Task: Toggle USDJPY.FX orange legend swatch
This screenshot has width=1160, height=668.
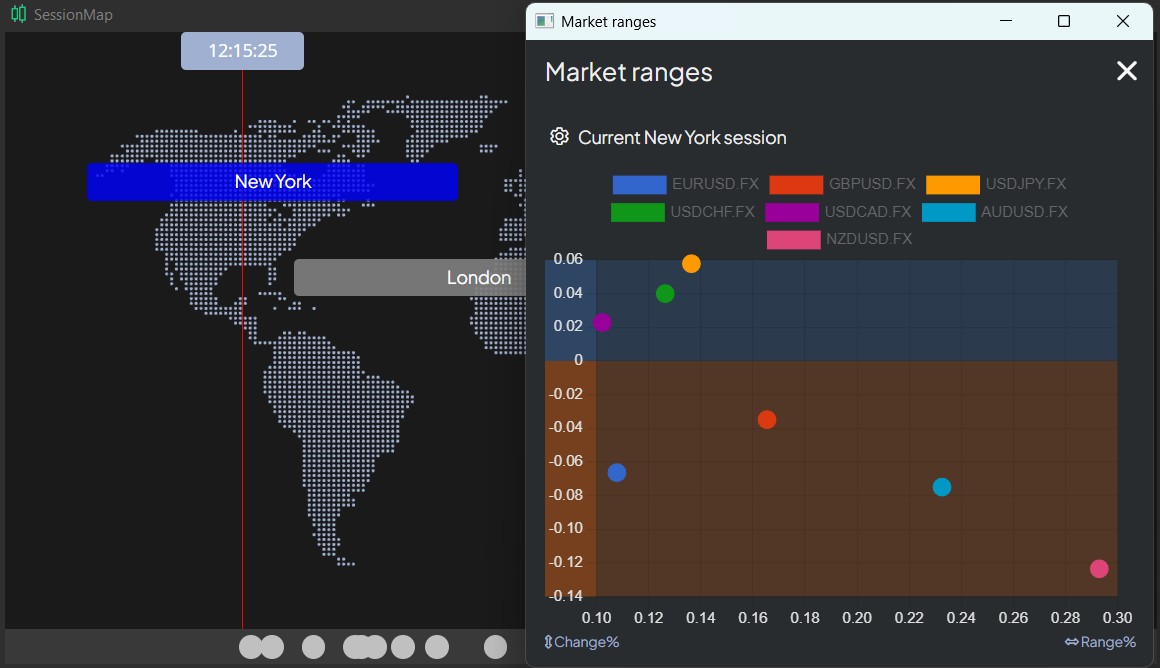Action: [953, 184]
